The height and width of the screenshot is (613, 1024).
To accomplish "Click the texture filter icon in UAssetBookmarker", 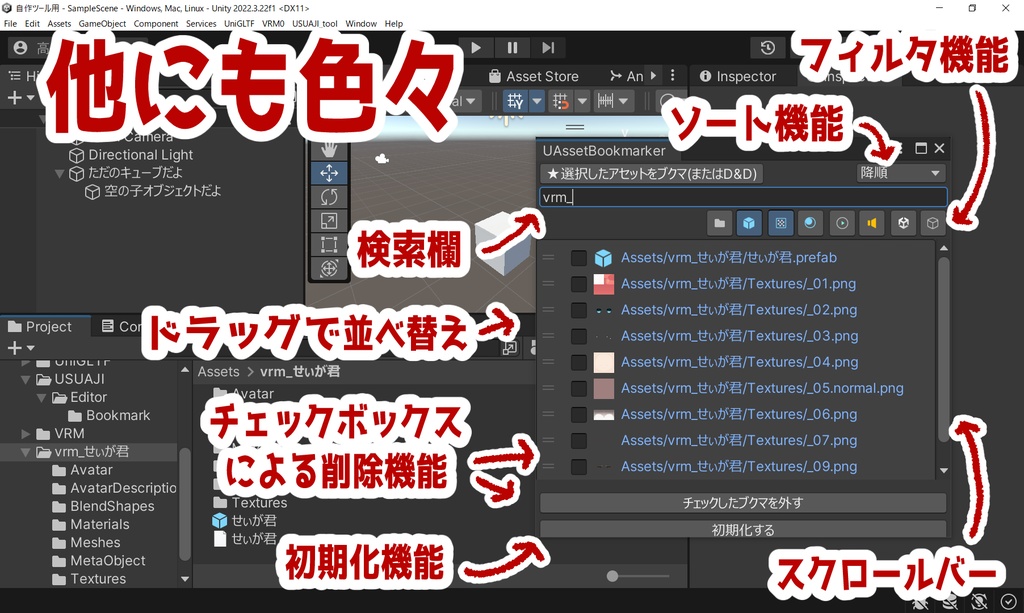I will (x=780, y=223).
